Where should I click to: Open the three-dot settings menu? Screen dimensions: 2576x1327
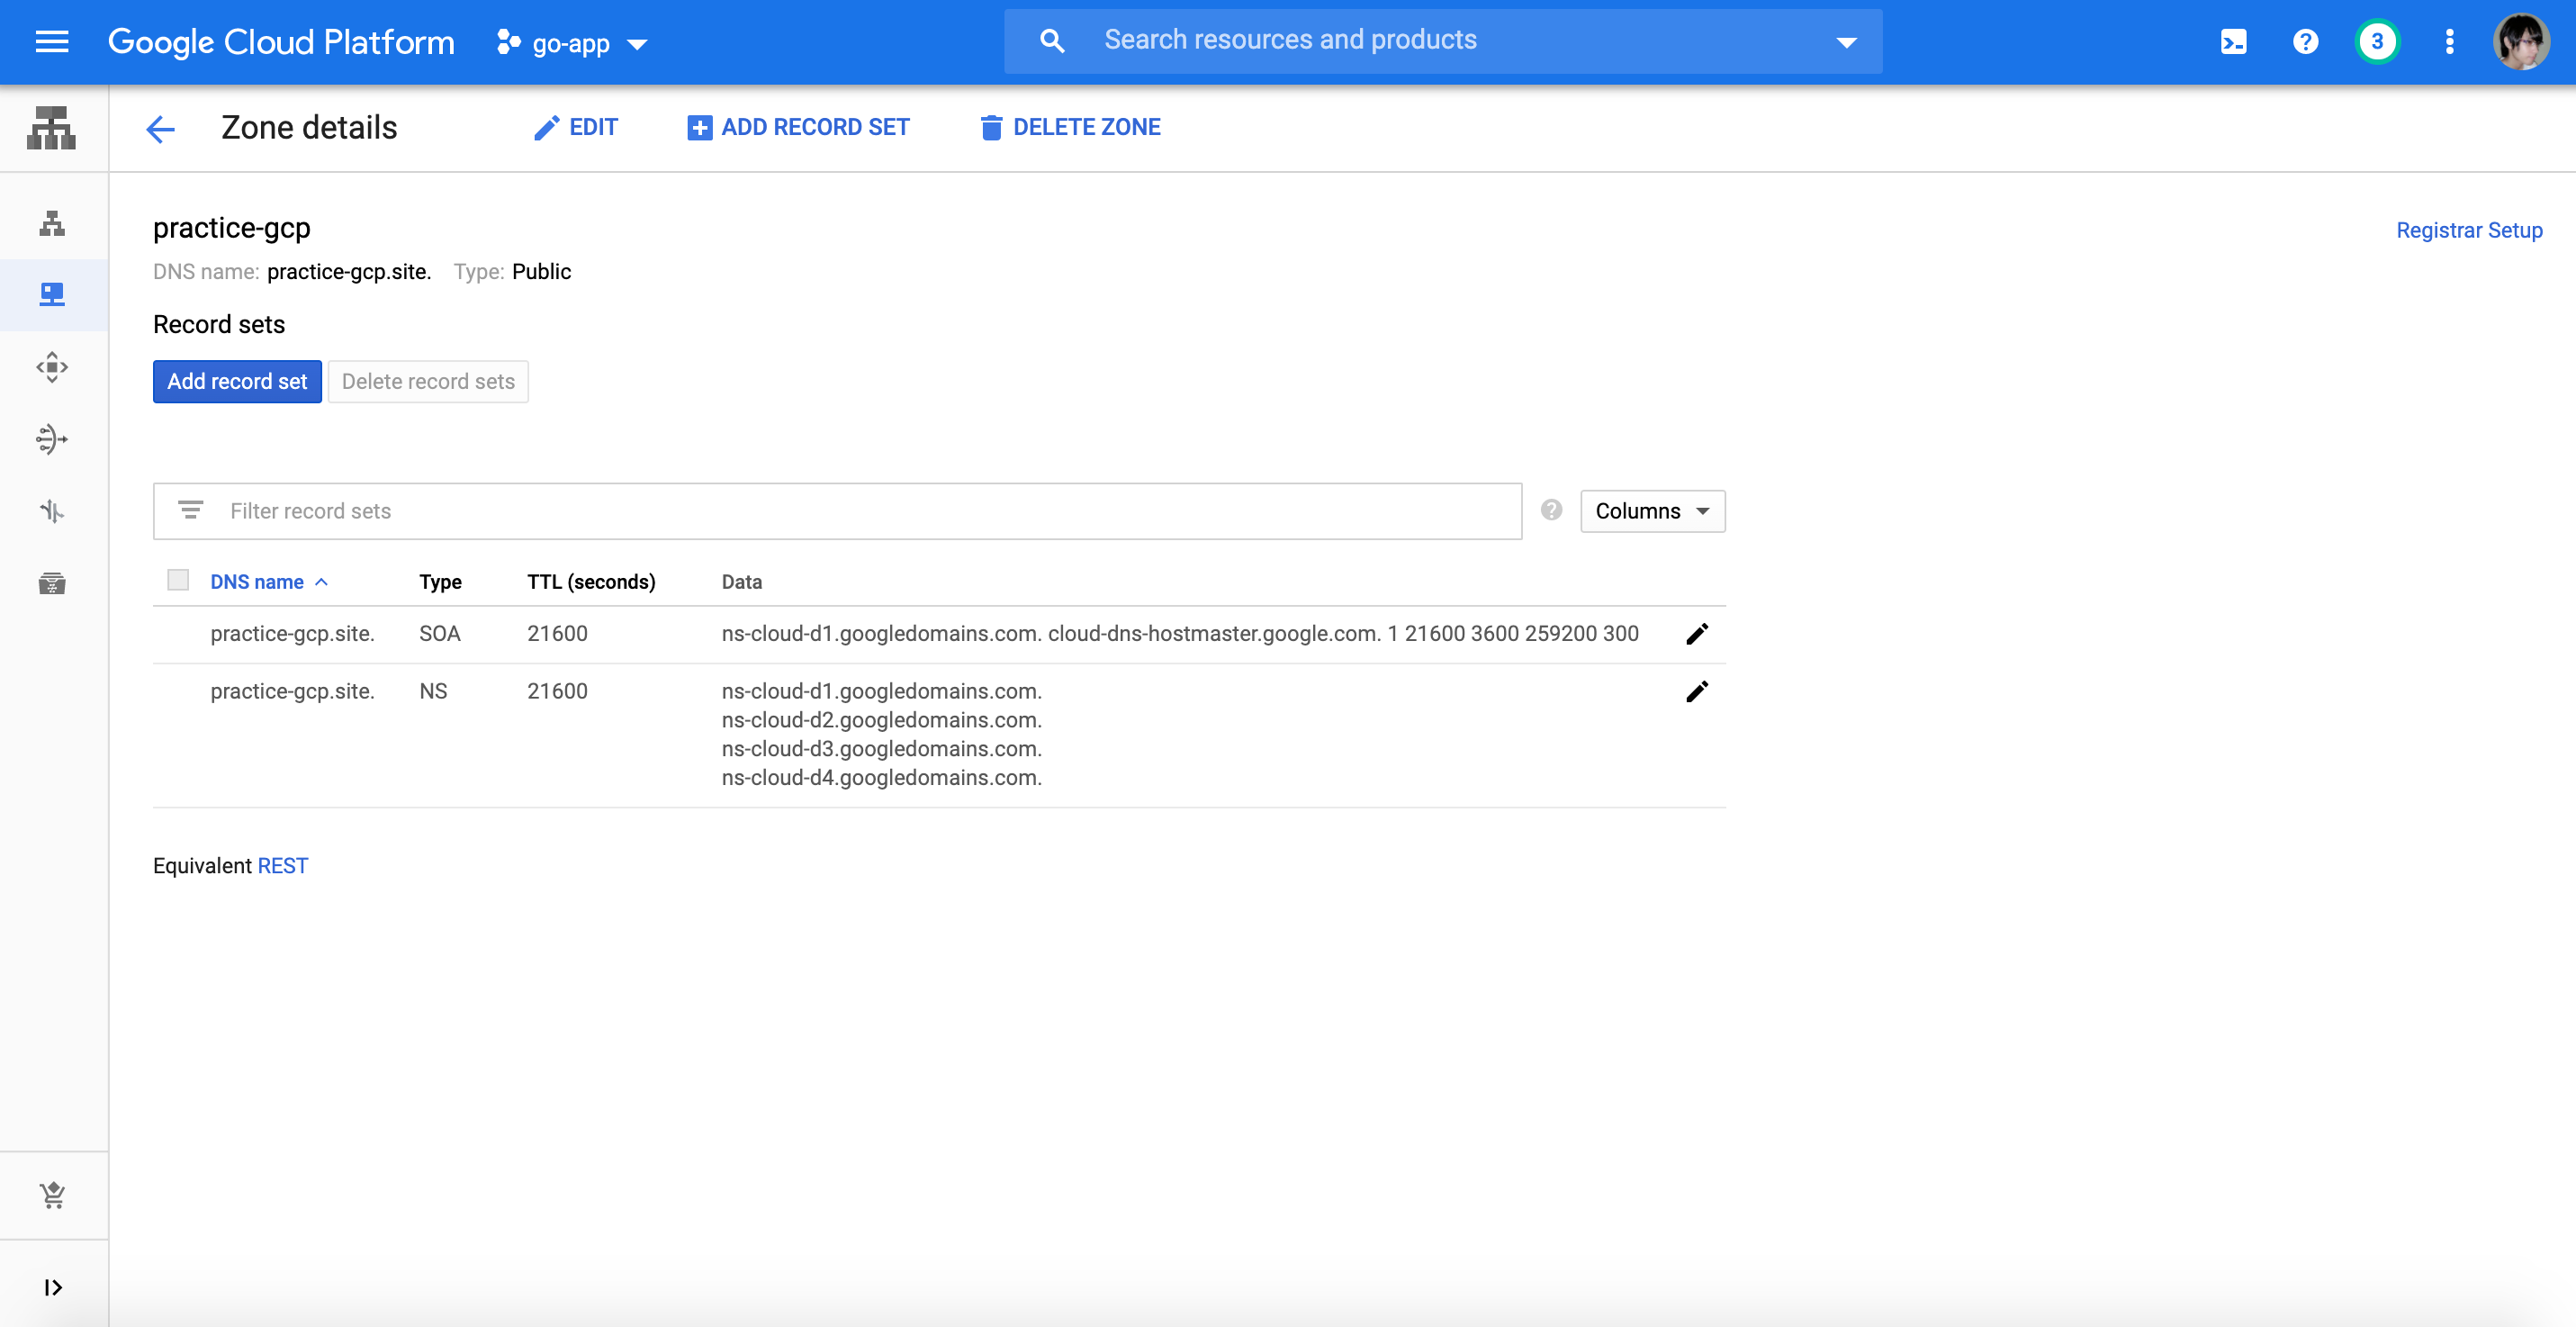click(2449, 42)
